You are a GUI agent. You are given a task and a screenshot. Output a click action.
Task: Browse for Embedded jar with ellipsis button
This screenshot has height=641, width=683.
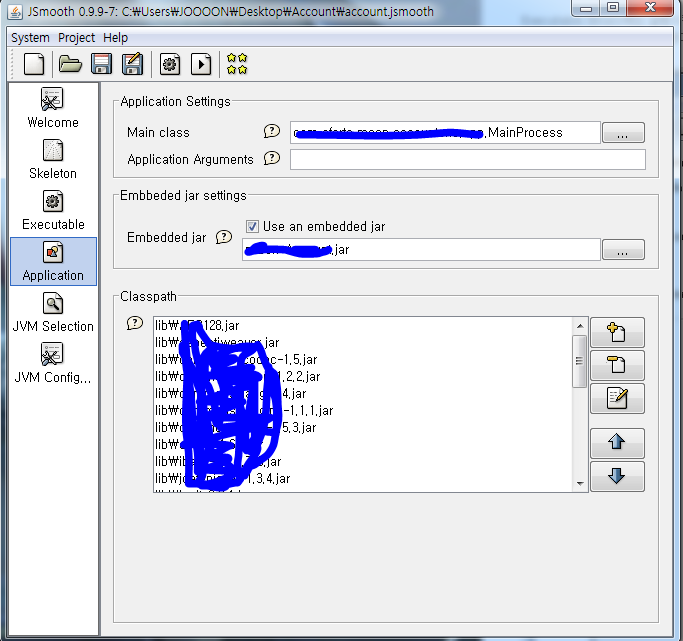click(x=623, y=250)
